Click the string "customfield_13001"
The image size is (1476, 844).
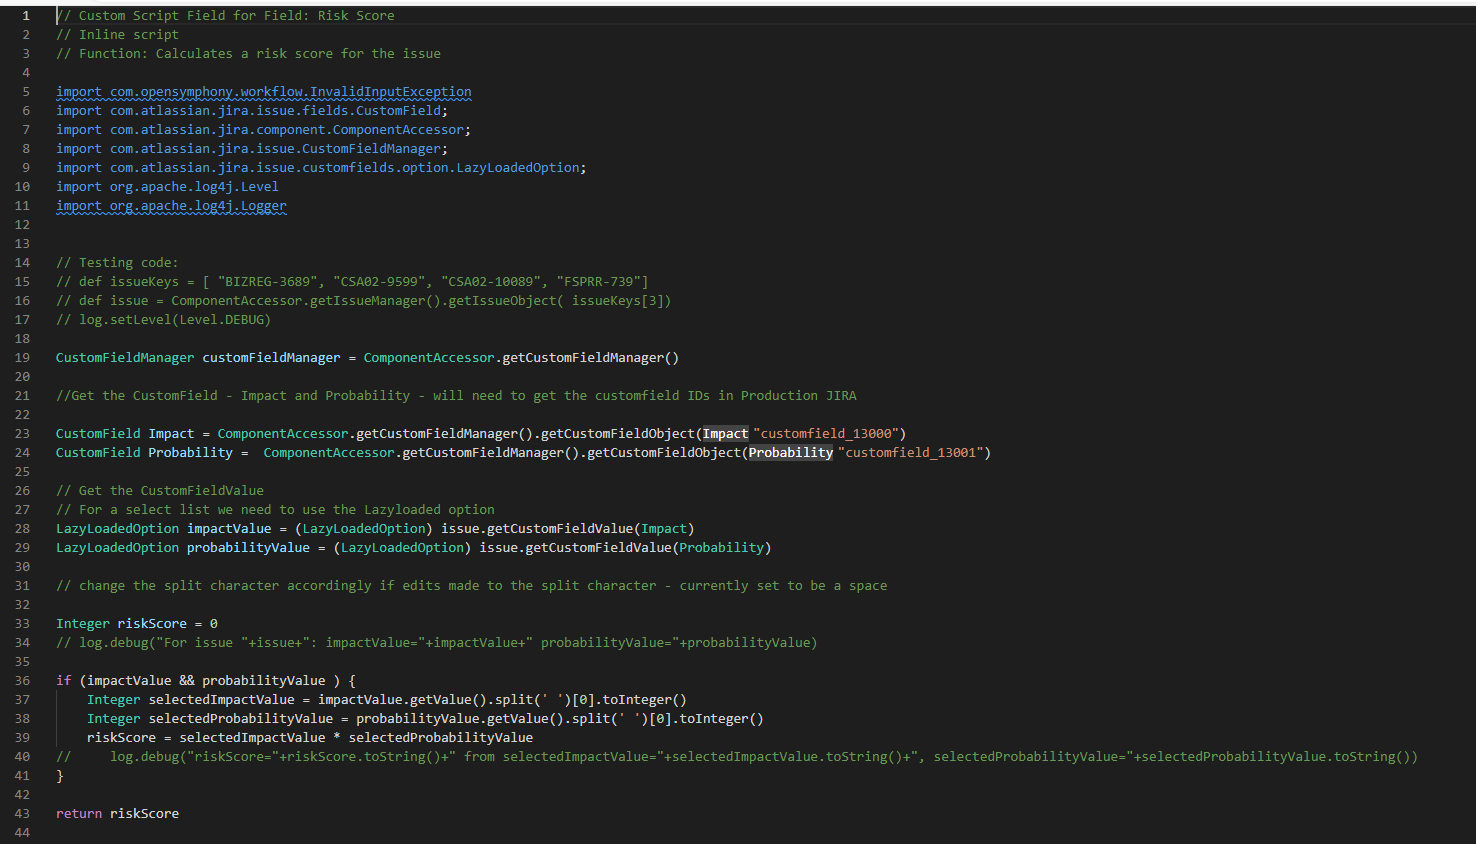pyautogui.click(x=910, y=453)
